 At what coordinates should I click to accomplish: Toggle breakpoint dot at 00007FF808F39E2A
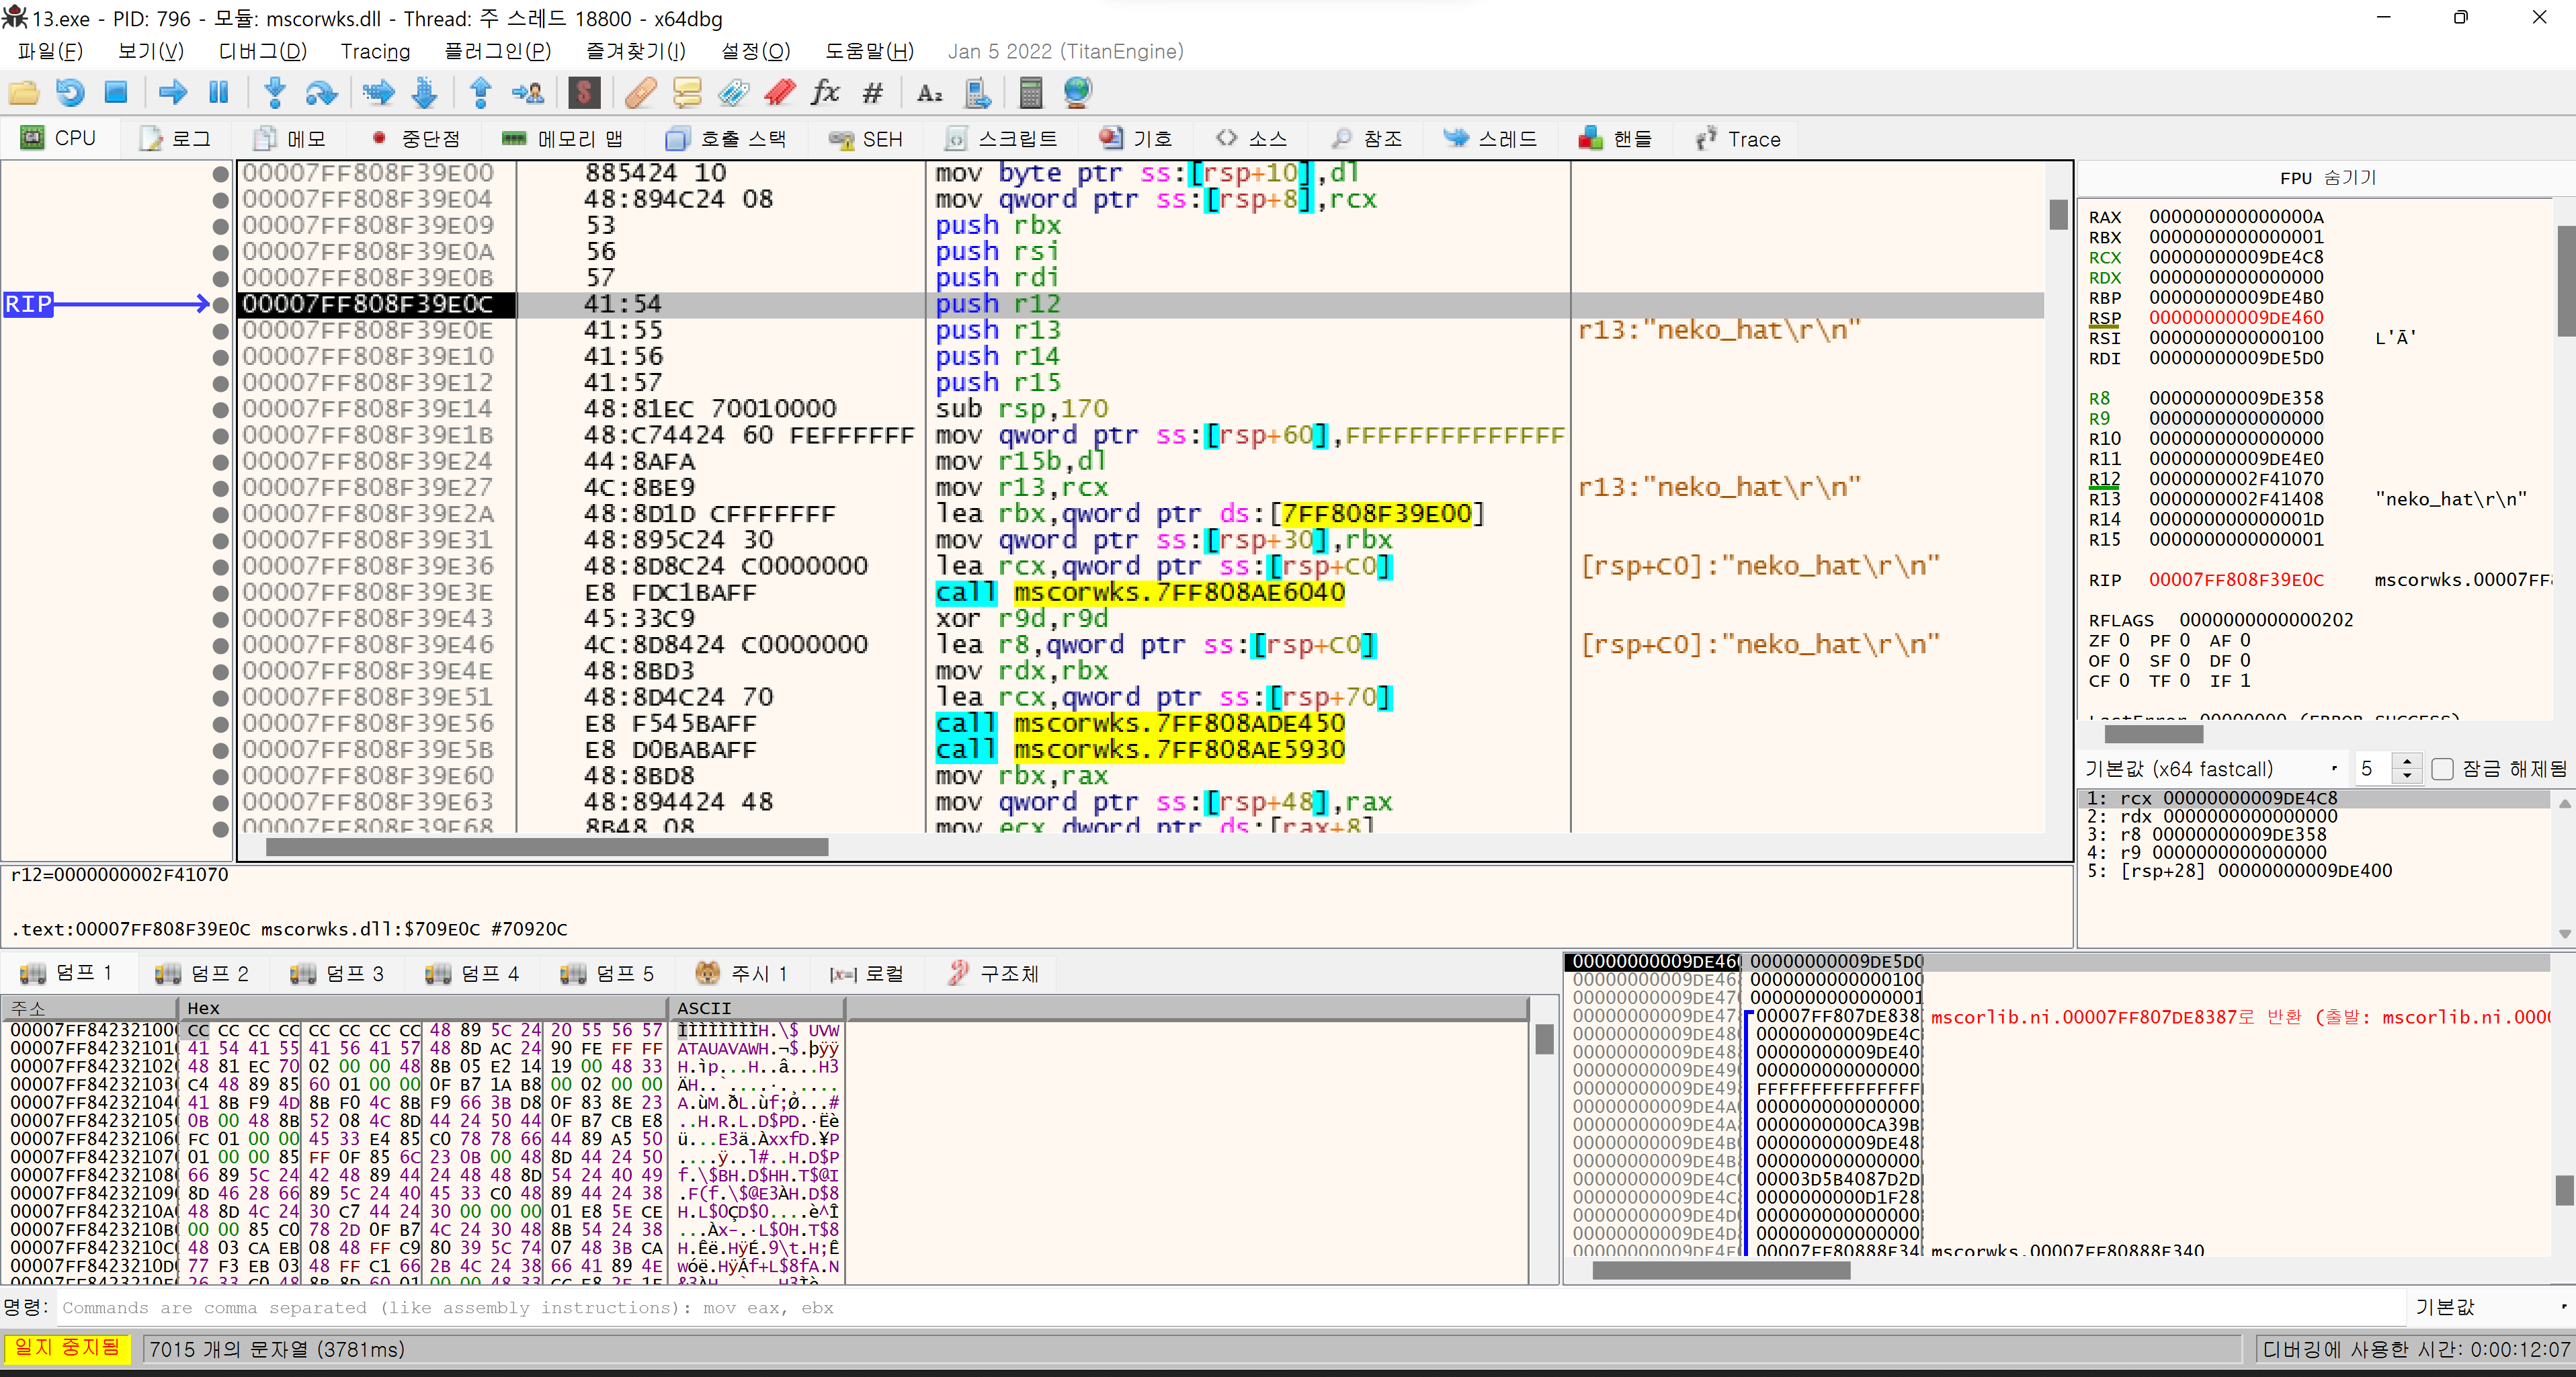click(221, 515)
